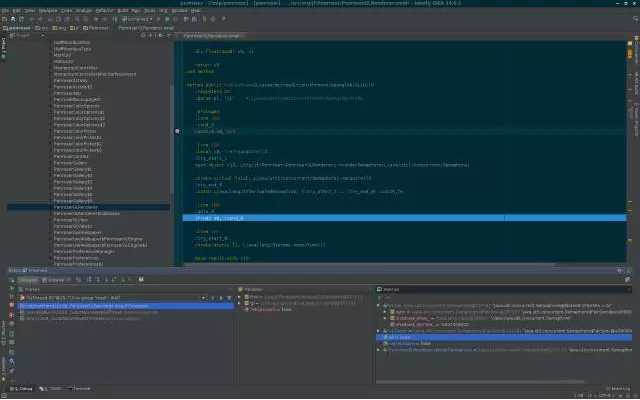Screen dimensions: 640x400
Task: Open the Help menu
Action: coord(196,11)
